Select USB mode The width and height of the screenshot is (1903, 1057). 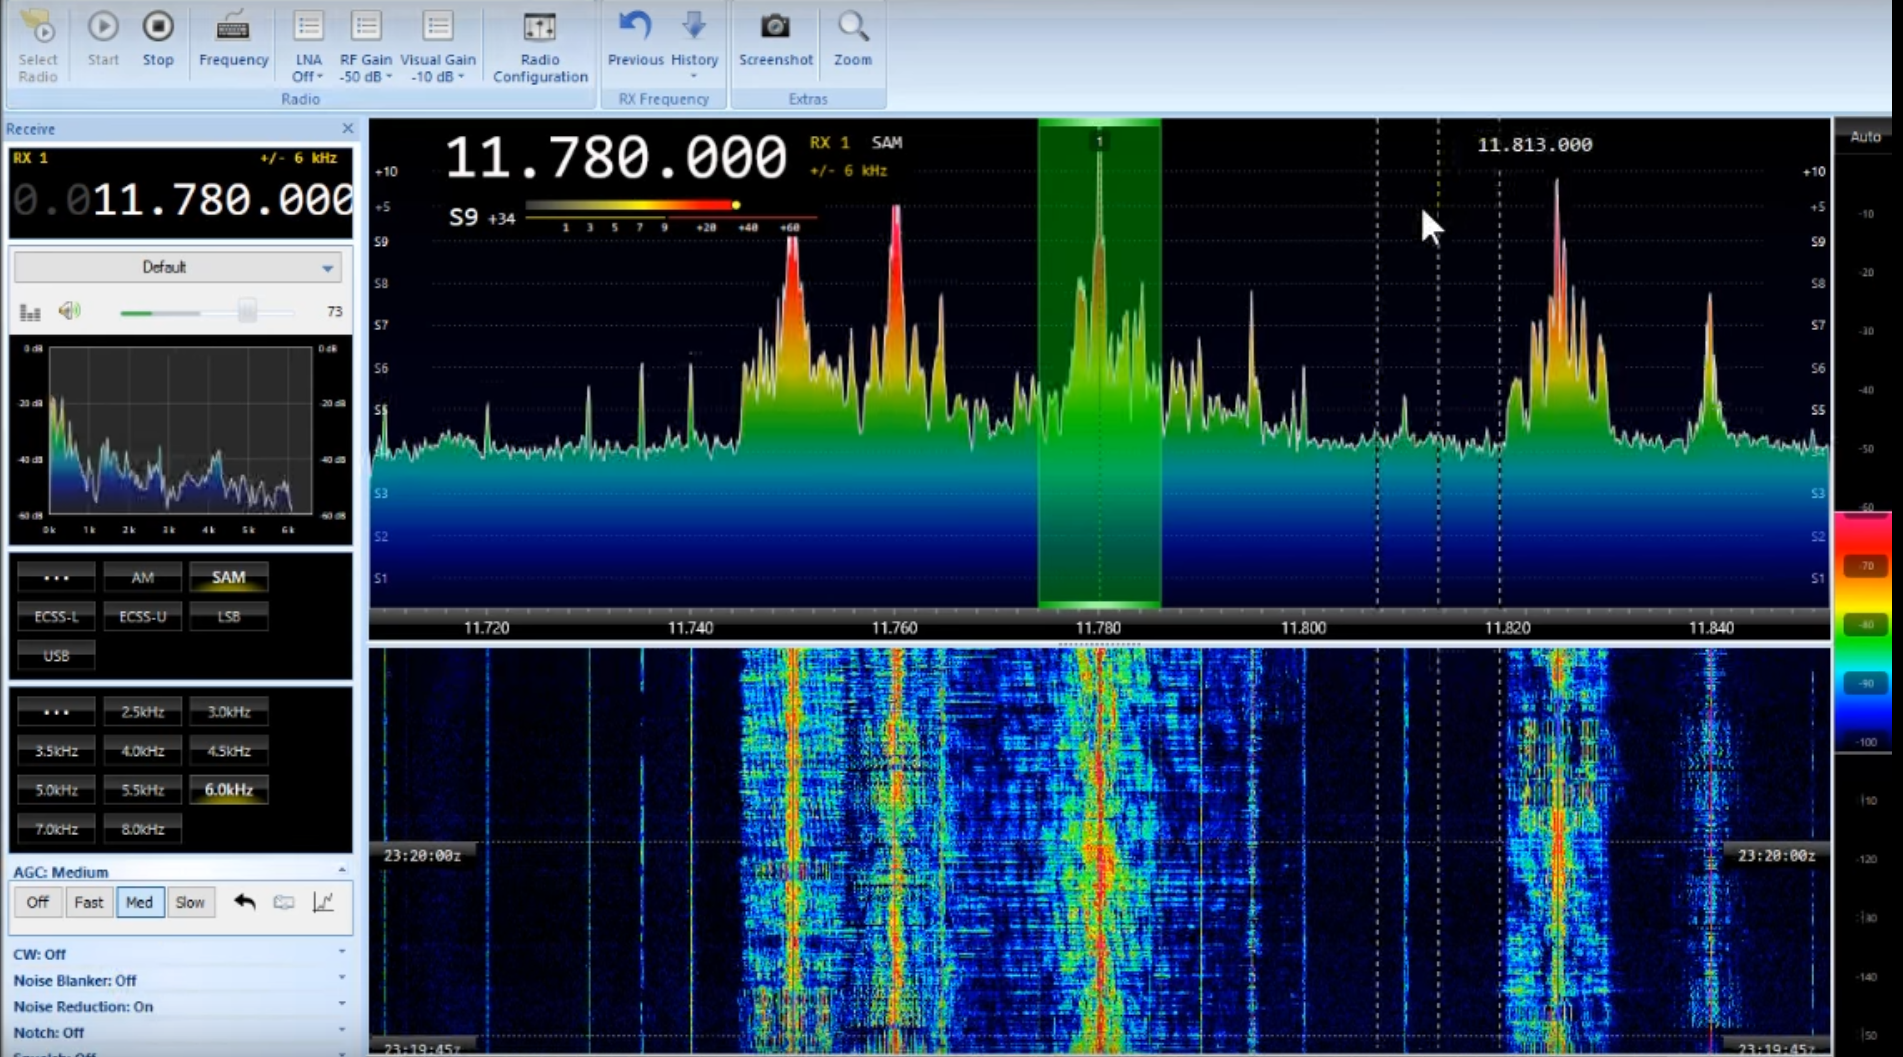coord(56,655)
